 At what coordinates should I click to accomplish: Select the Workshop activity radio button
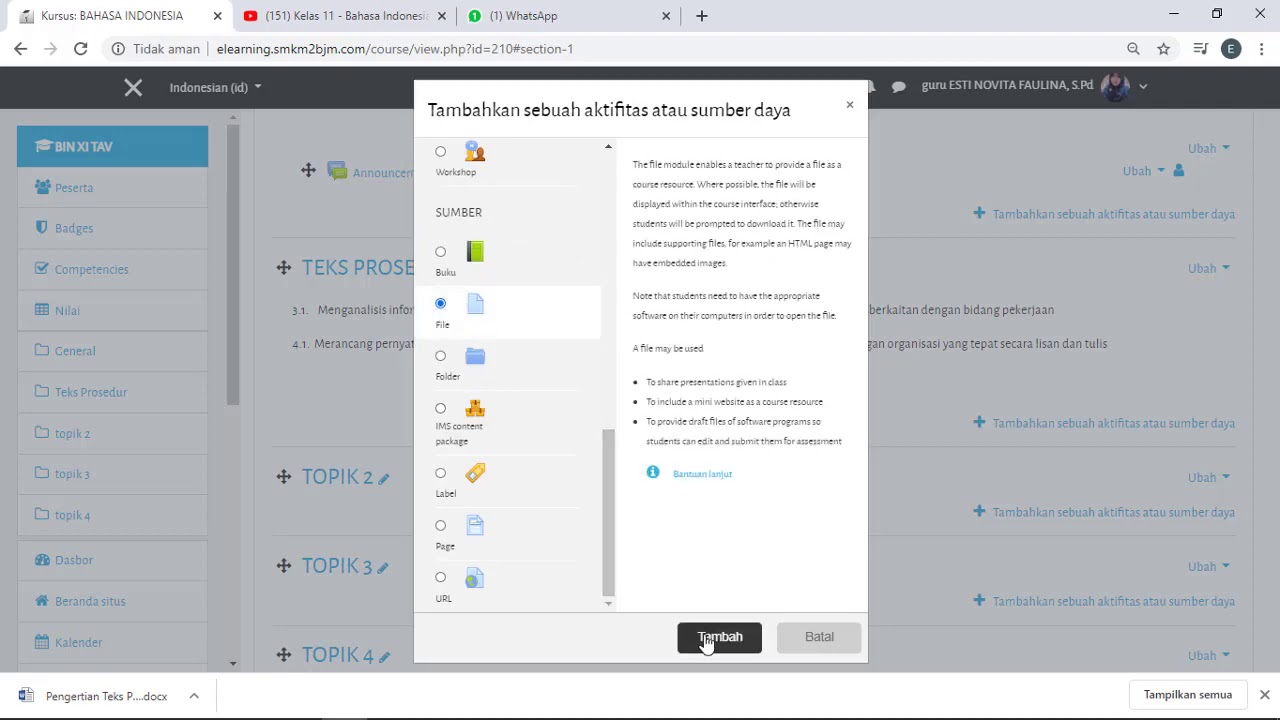(x=440, y=152)
